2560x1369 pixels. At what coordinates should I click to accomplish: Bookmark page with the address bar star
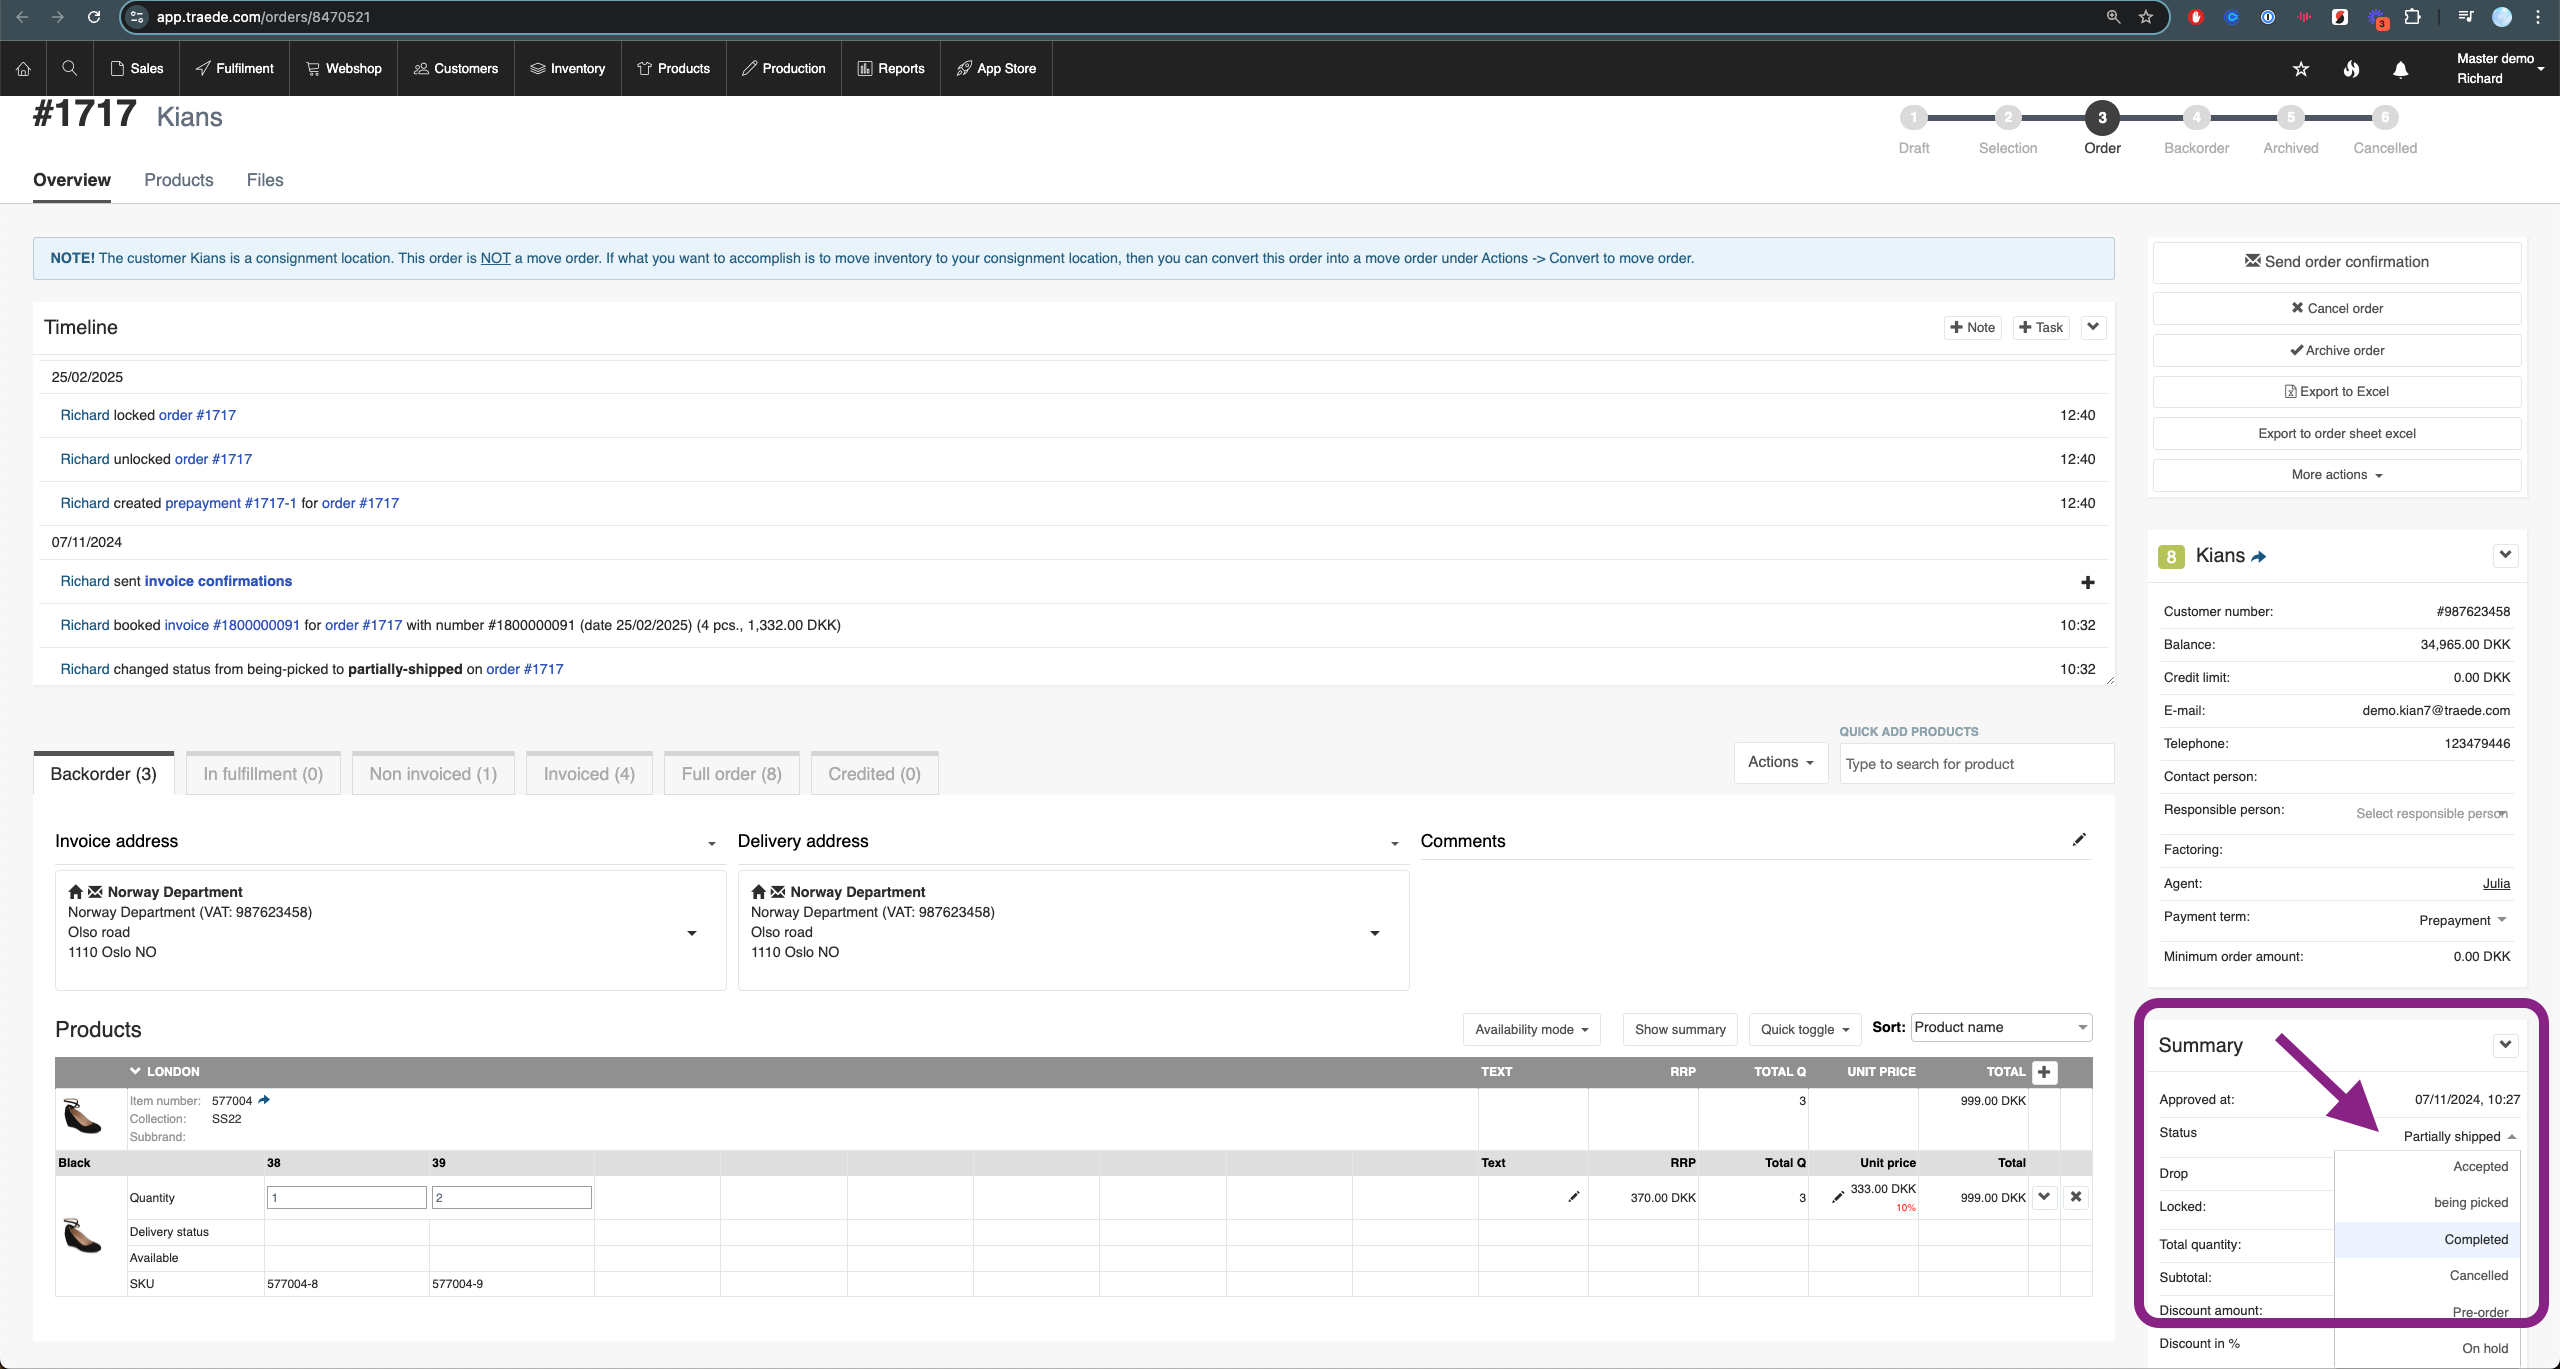coord(2146,17)
